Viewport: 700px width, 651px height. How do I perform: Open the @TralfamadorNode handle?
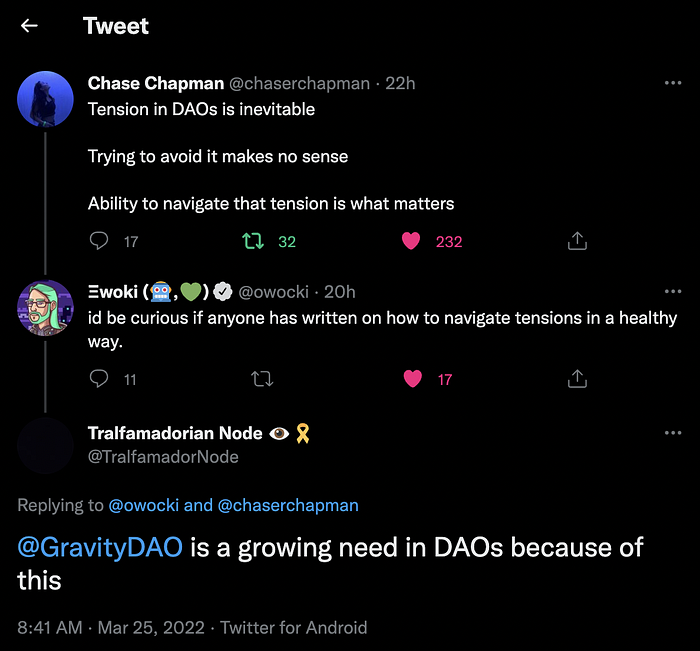[x=163, y=457]
